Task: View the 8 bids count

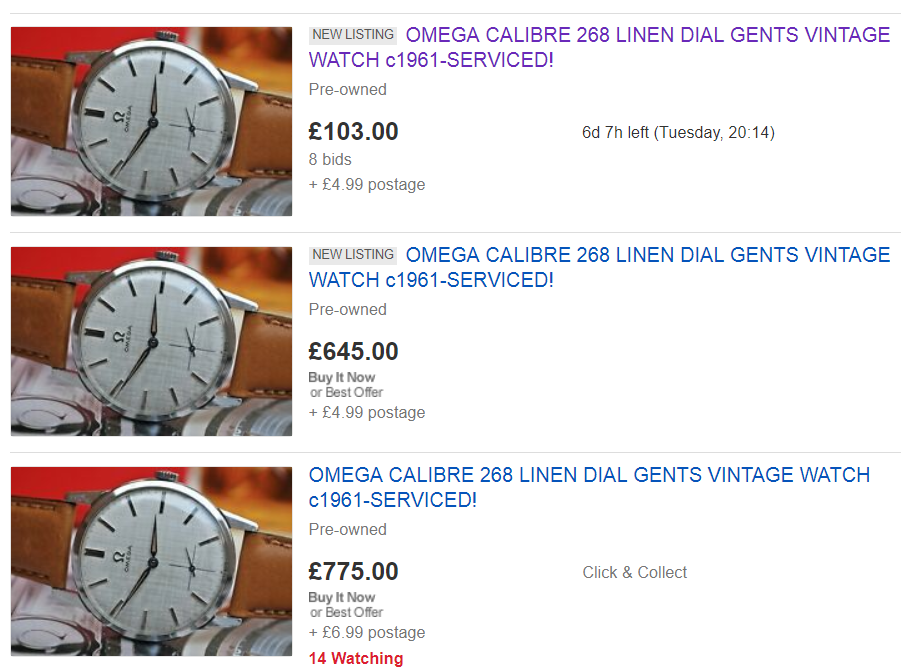Action: [330, 160]
